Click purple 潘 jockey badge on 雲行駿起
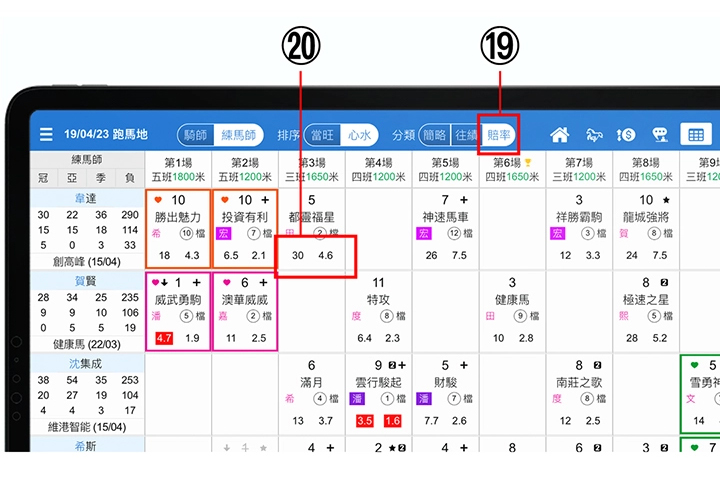720x480 pixels. 357,398
